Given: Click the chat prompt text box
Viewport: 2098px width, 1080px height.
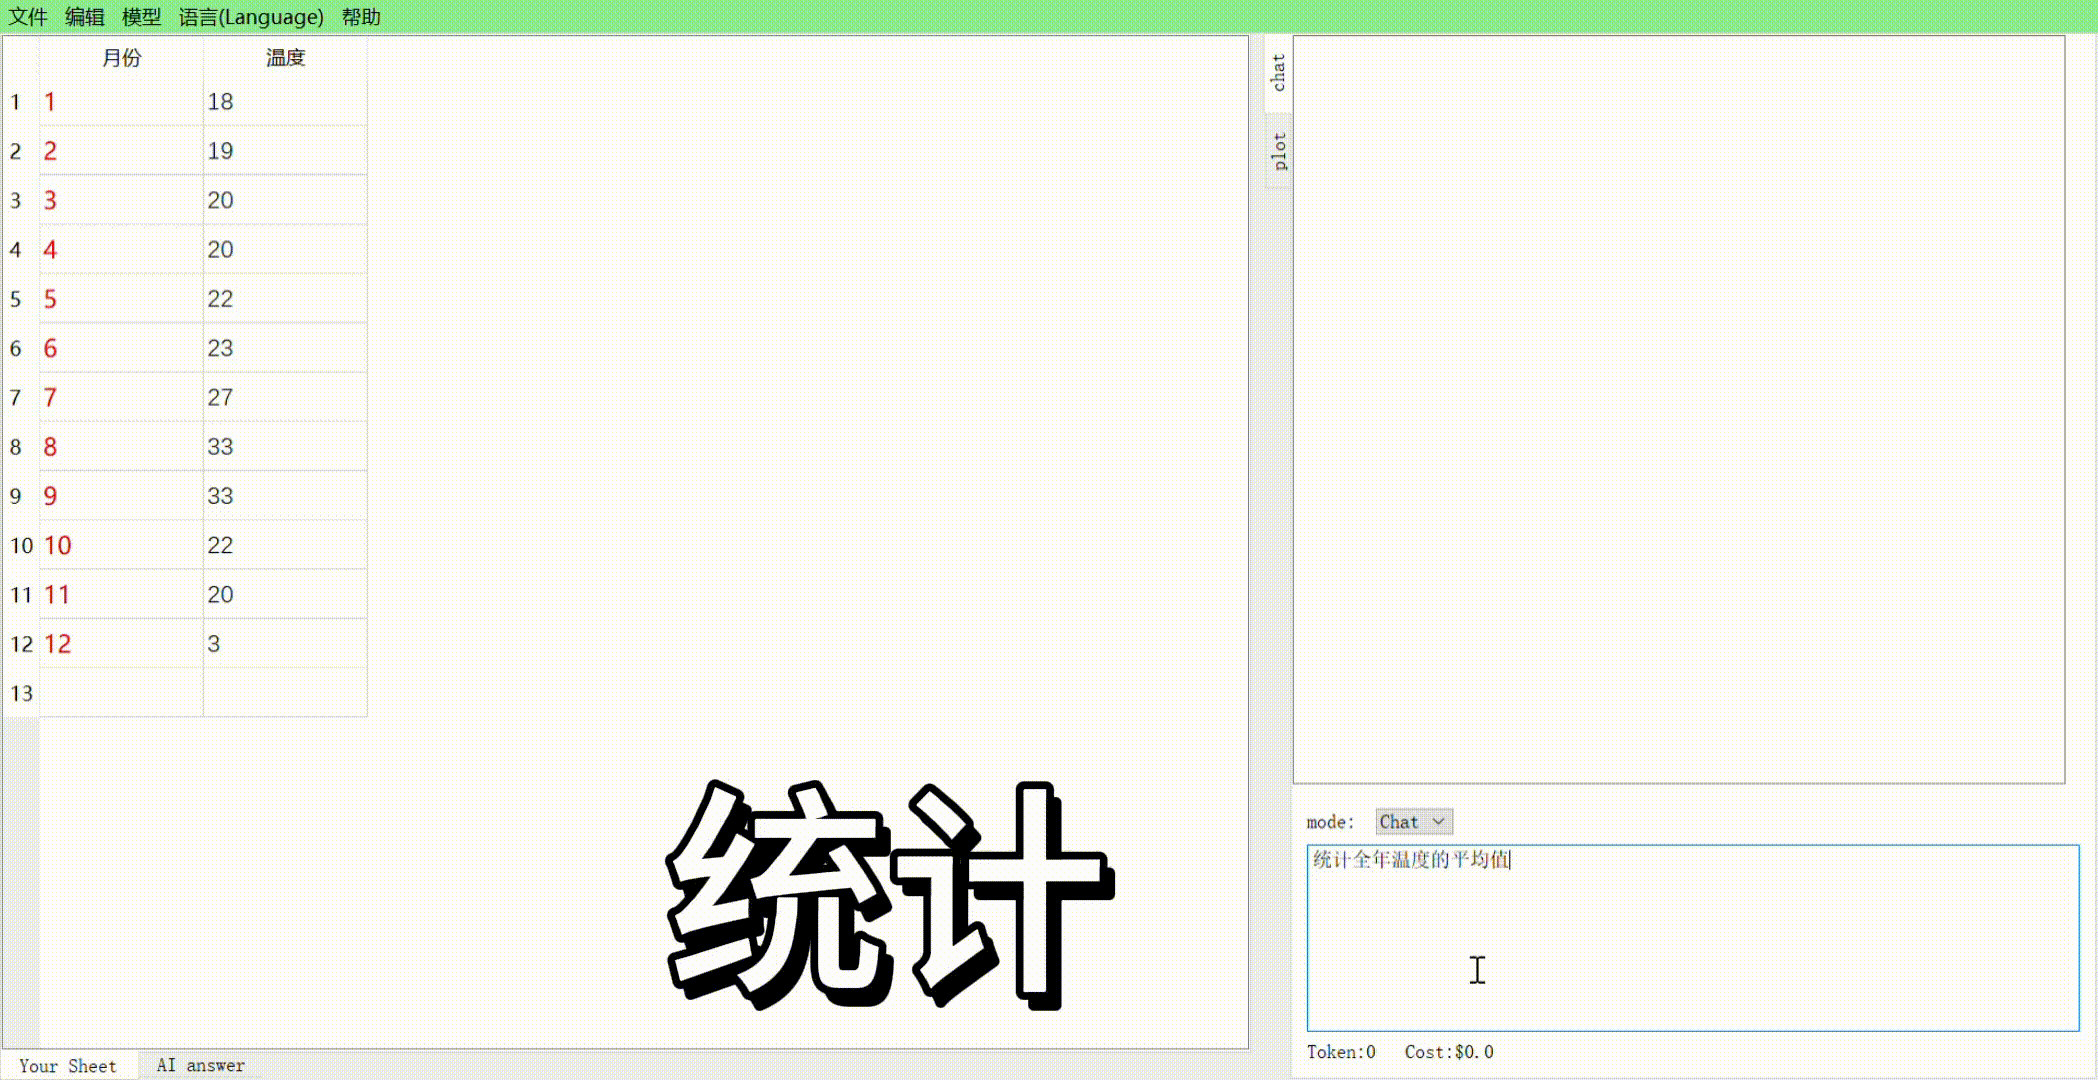Looking at the screenshot, I should coord(1692,937).
